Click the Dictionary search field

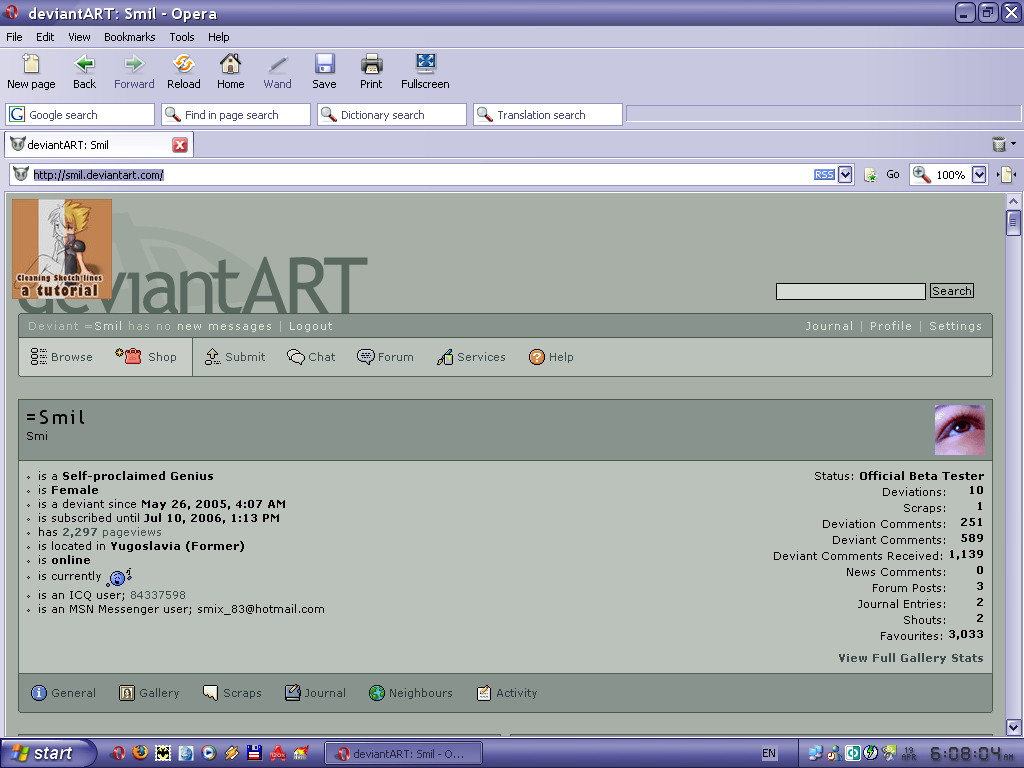click(x=392, y=115)
